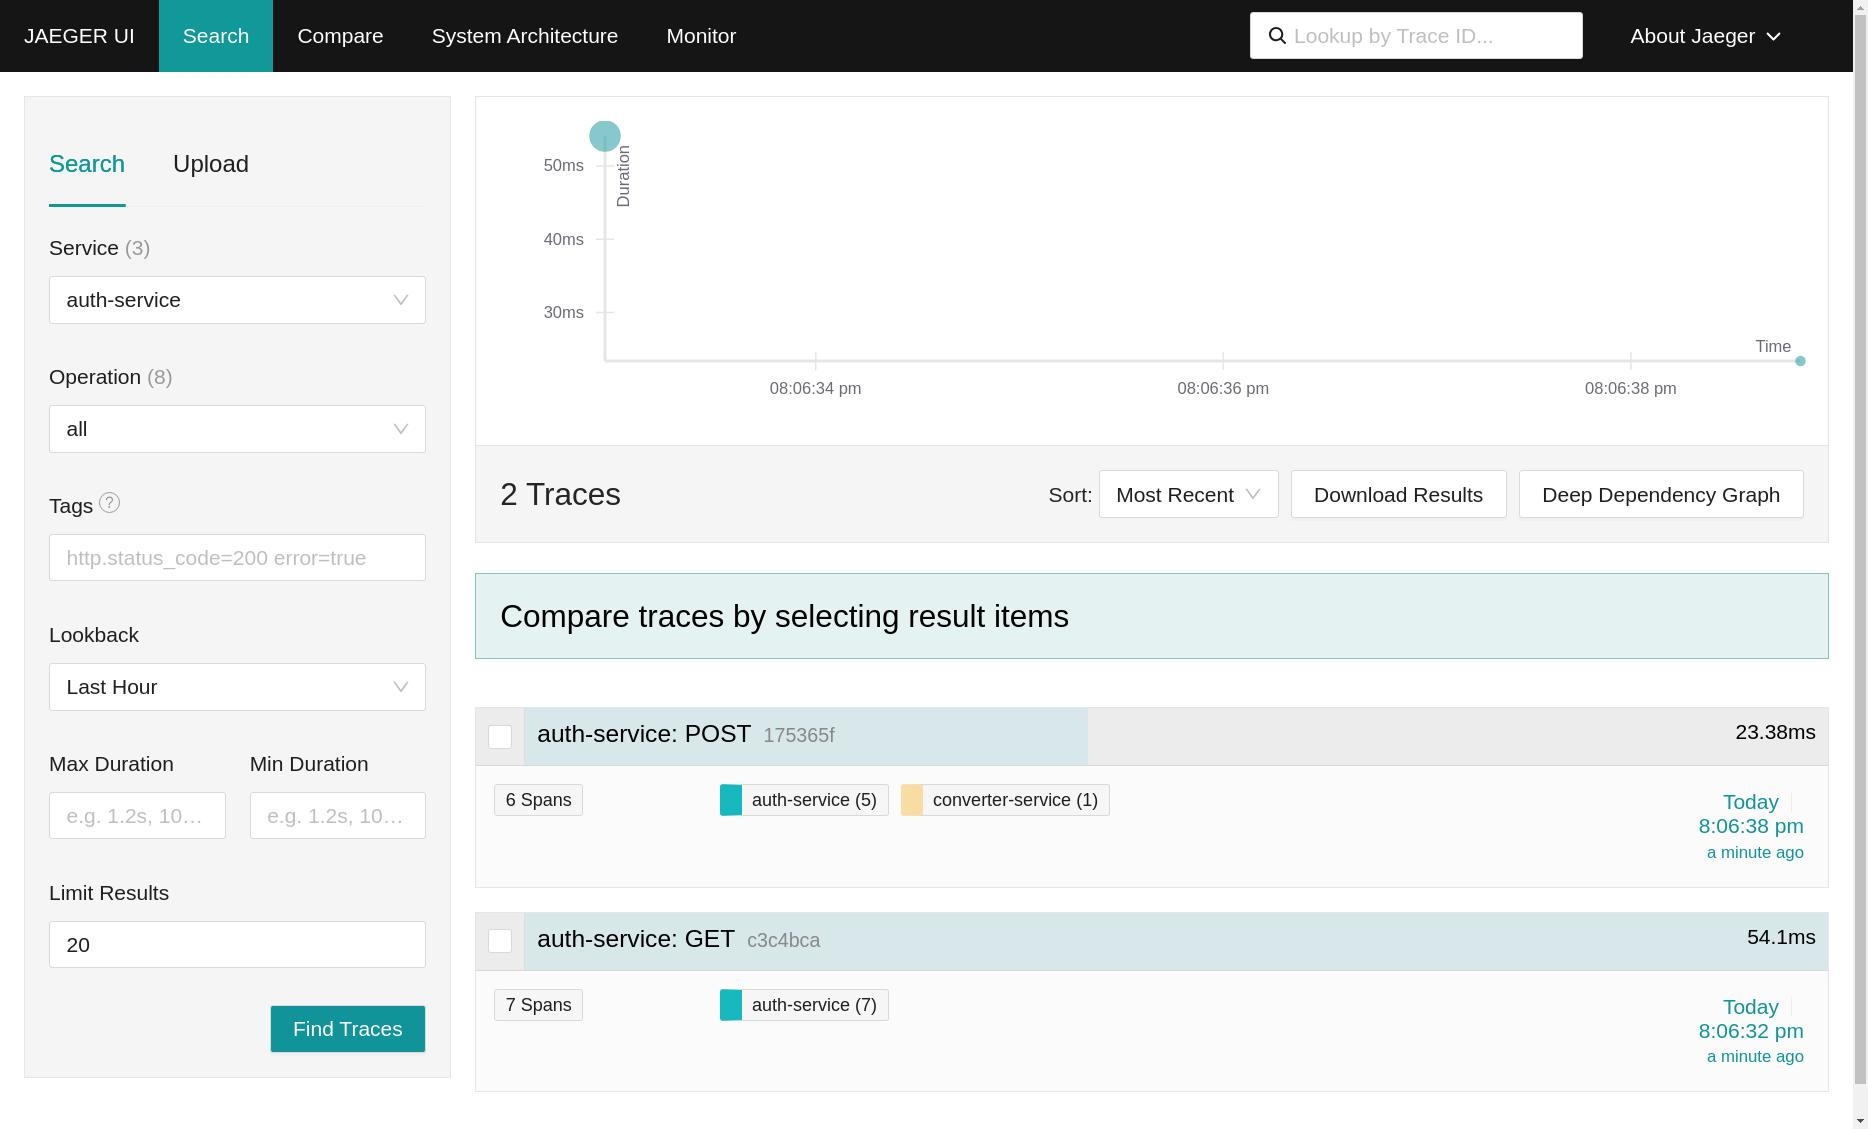Viewport: 1868px width, 1129px height.
Task: Select the checkbox for the auth-service POST trace
Action: (500, 736)
